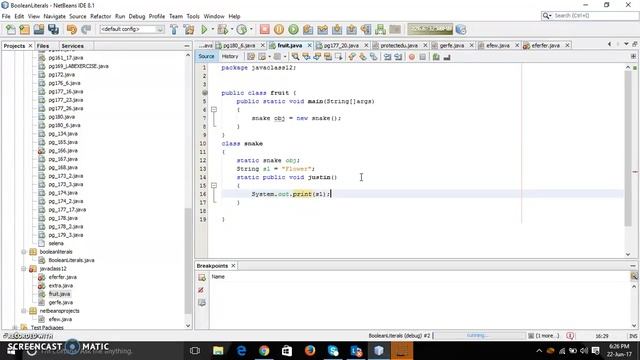Click the Step Into debugger icon
The height and width of the screenshot is (360, 640).
(x=322, y=29)
